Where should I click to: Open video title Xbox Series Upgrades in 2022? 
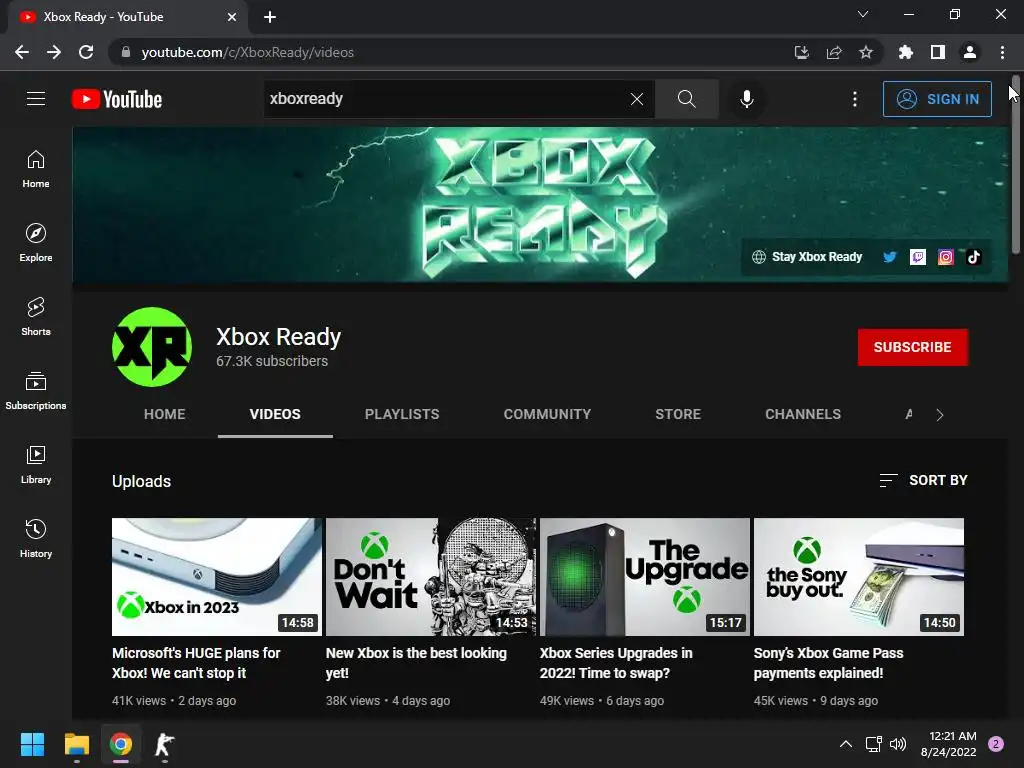click(x=616, y=663)
